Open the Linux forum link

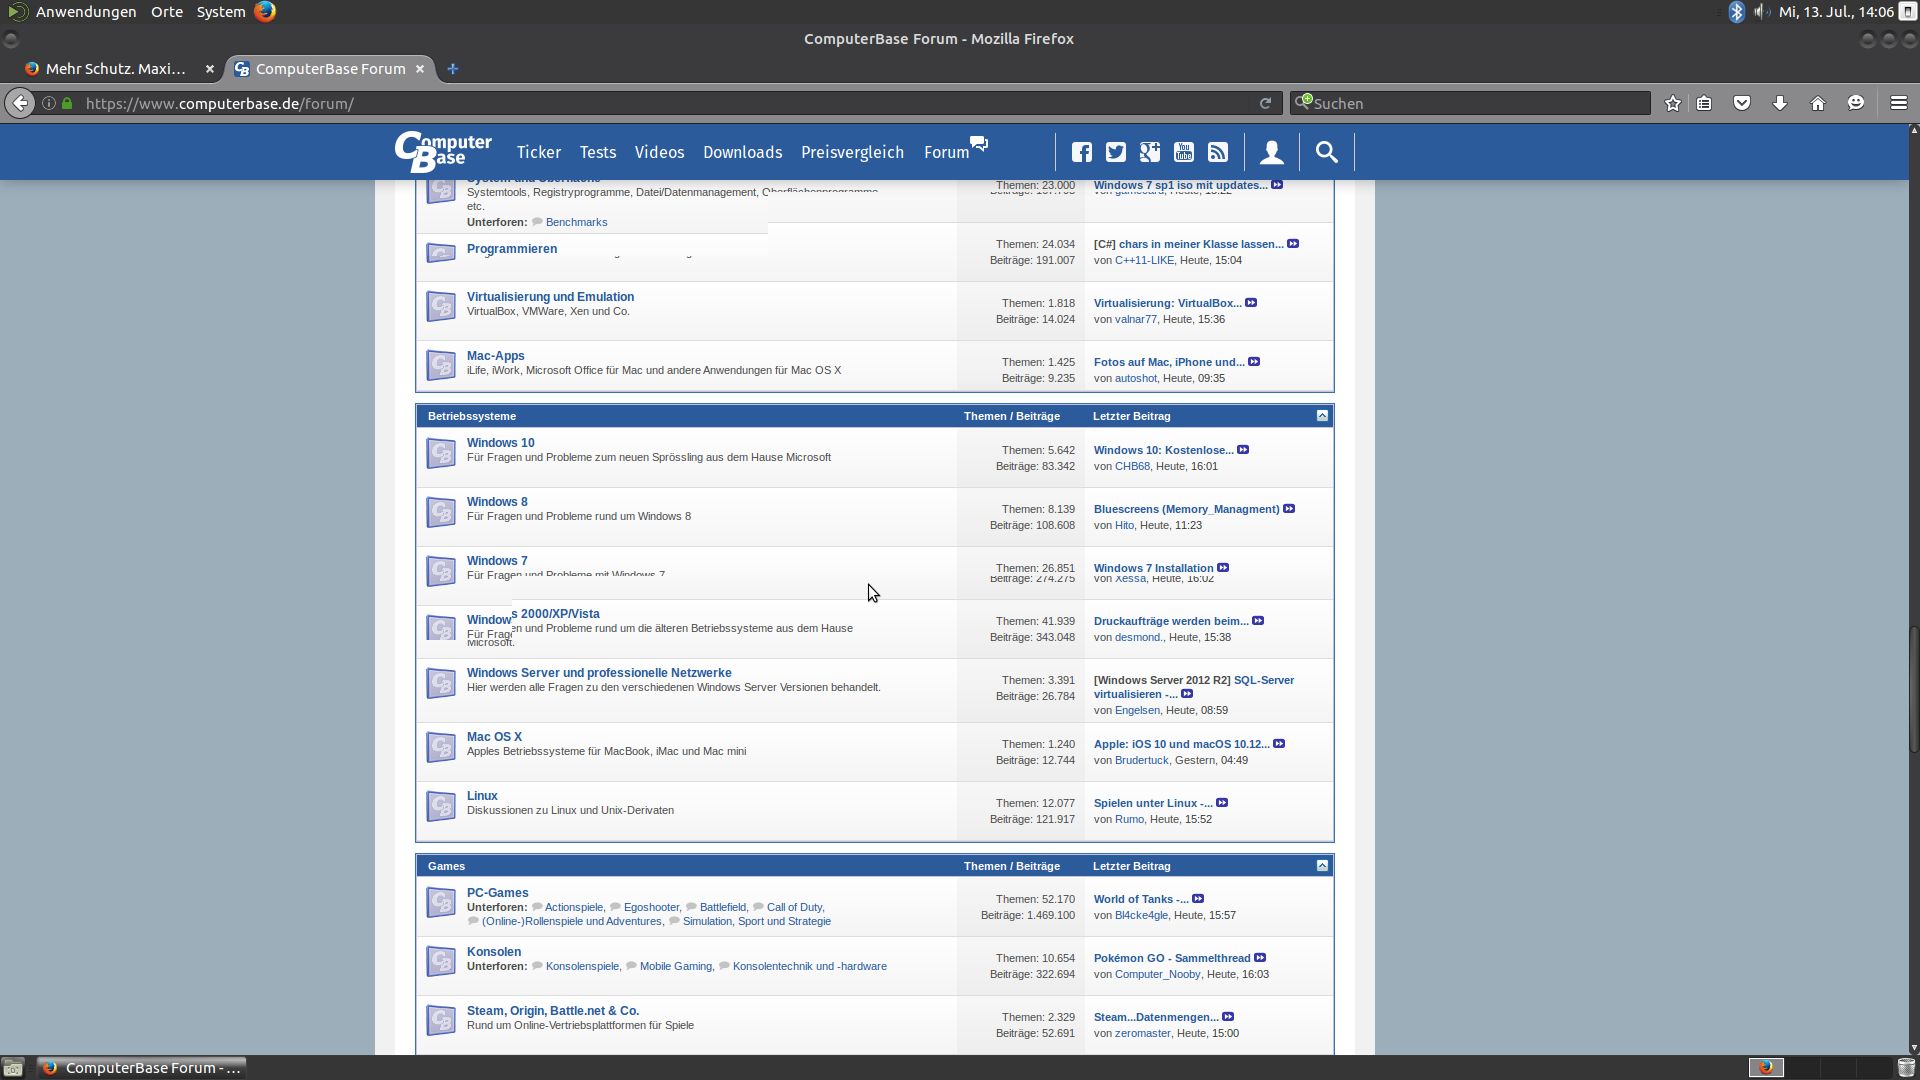click(482, 796)
